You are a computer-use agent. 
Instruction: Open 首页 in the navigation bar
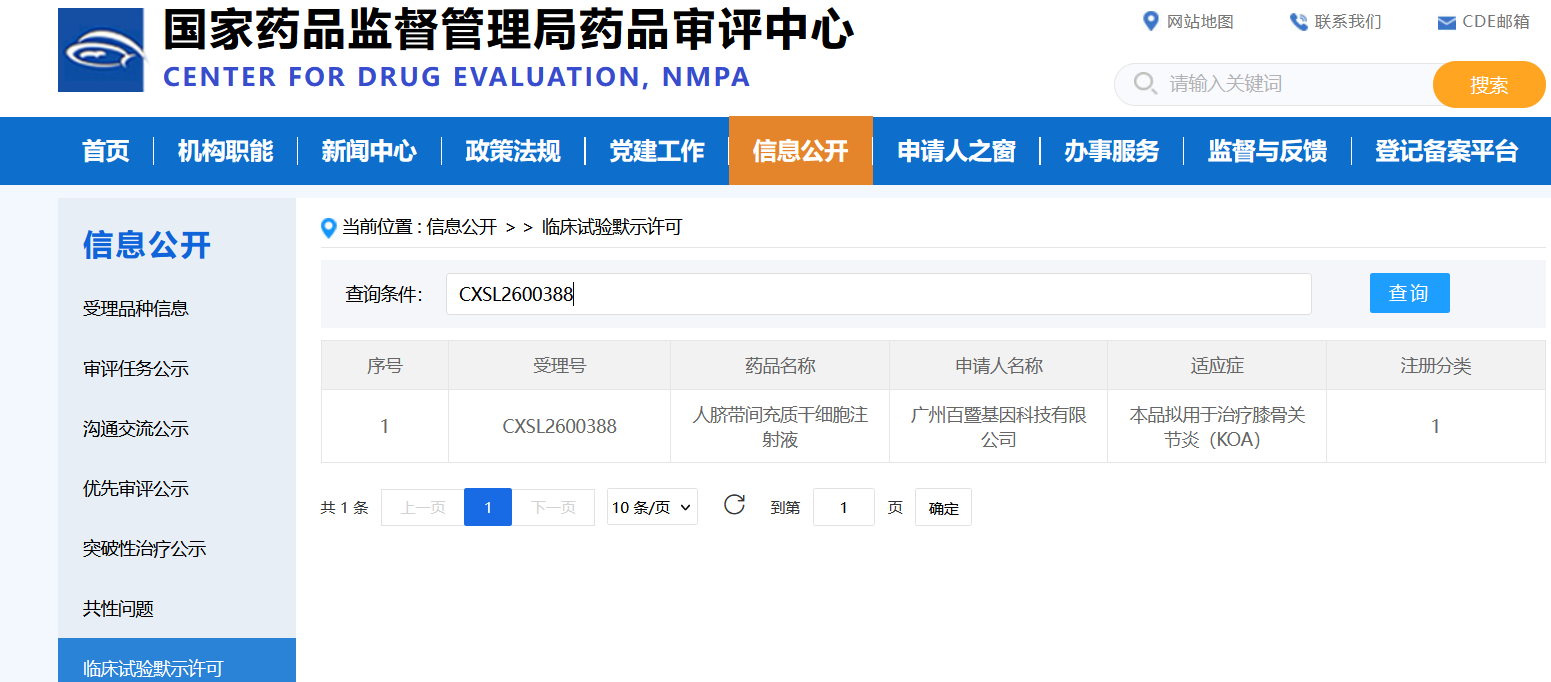click(106, 151)
